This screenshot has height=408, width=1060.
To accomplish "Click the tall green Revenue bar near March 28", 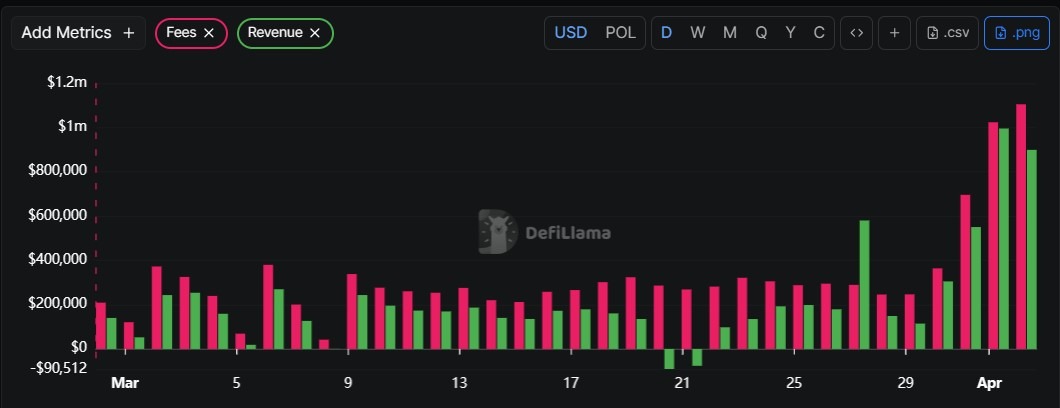I will point(864,284).
